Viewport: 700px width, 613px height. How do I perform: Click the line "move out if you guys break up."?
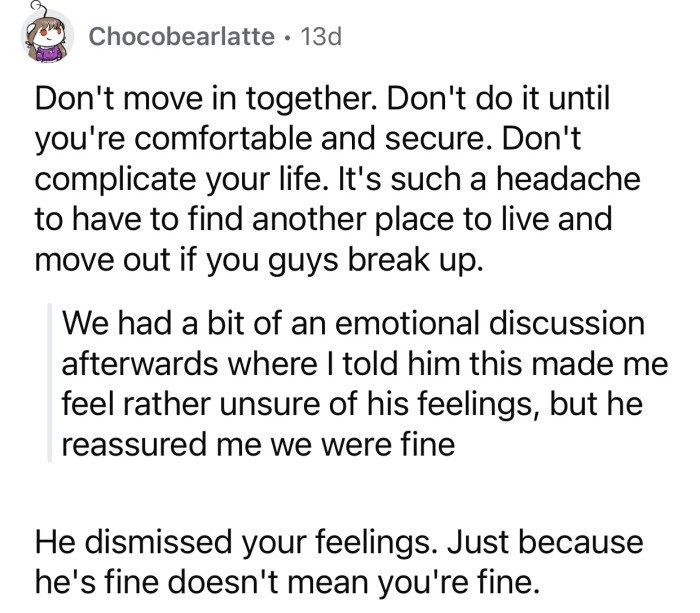tap(259, 260)
